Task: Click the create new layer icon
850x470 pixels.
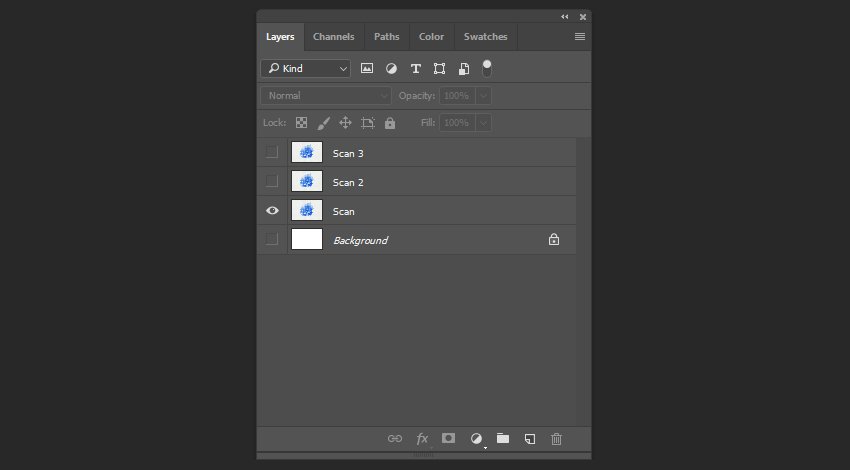Action: coord(530,438)
